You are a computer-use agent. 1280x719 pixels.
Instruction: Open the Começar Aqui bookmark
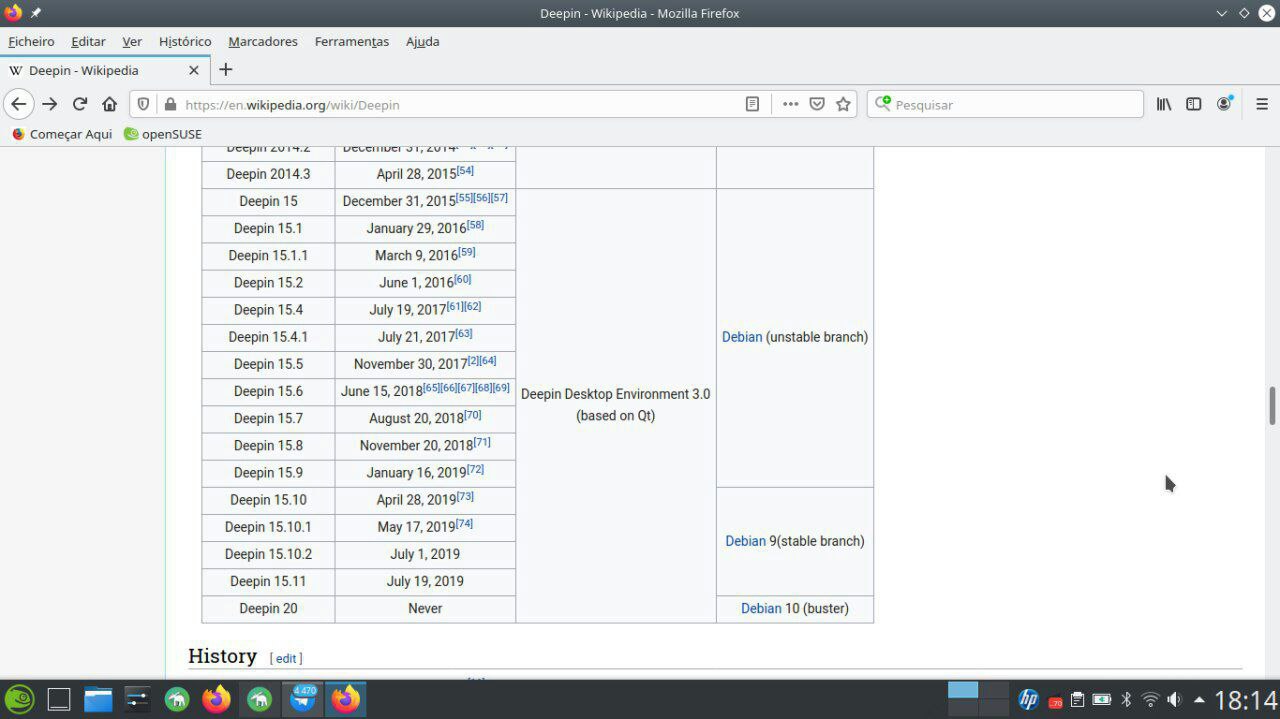(62, 134)
